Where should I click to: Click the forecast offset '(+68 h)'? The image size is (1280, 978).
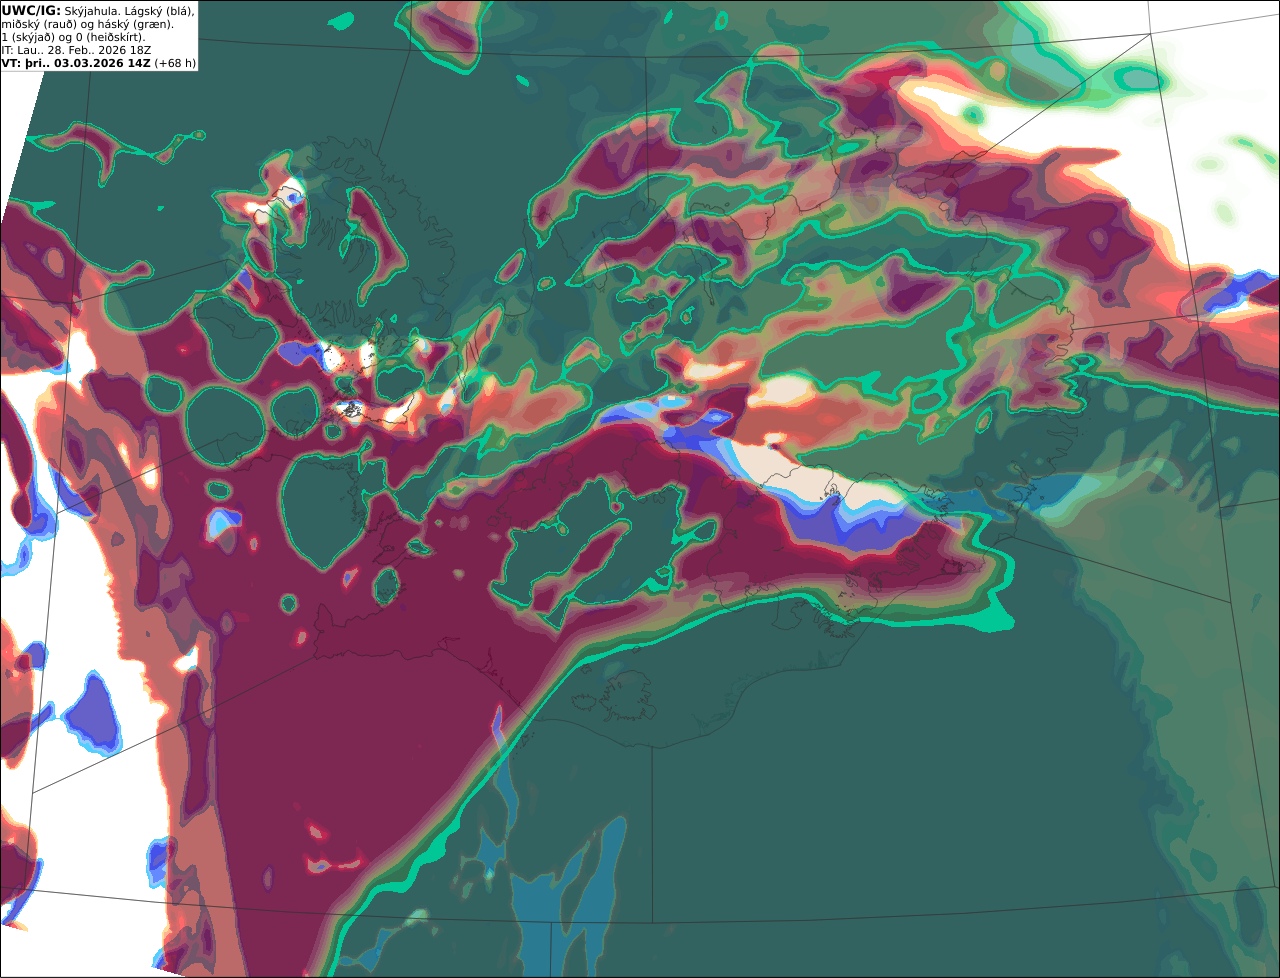(175, 63)
